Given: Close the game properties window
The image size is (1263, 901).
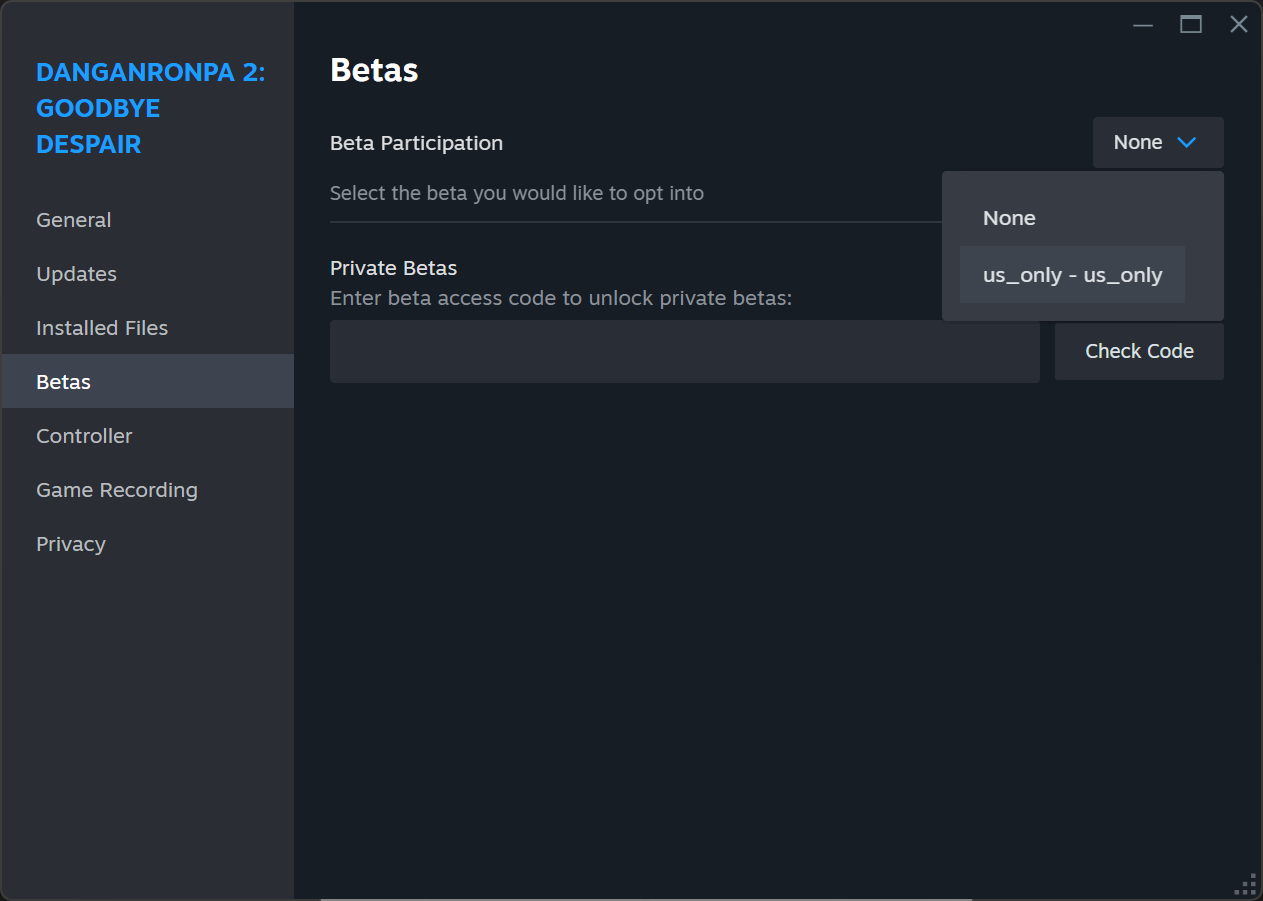Looking at the screenshot, I should [1238, 25].
